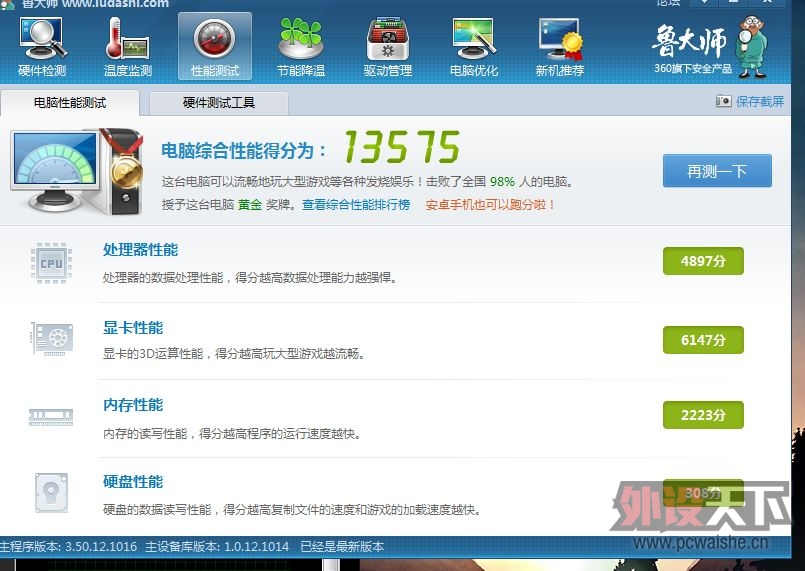Click the 主程序版本 3.50.12.1016 text
The height and width of the screenshot is (571, 805).
point(68,546)
